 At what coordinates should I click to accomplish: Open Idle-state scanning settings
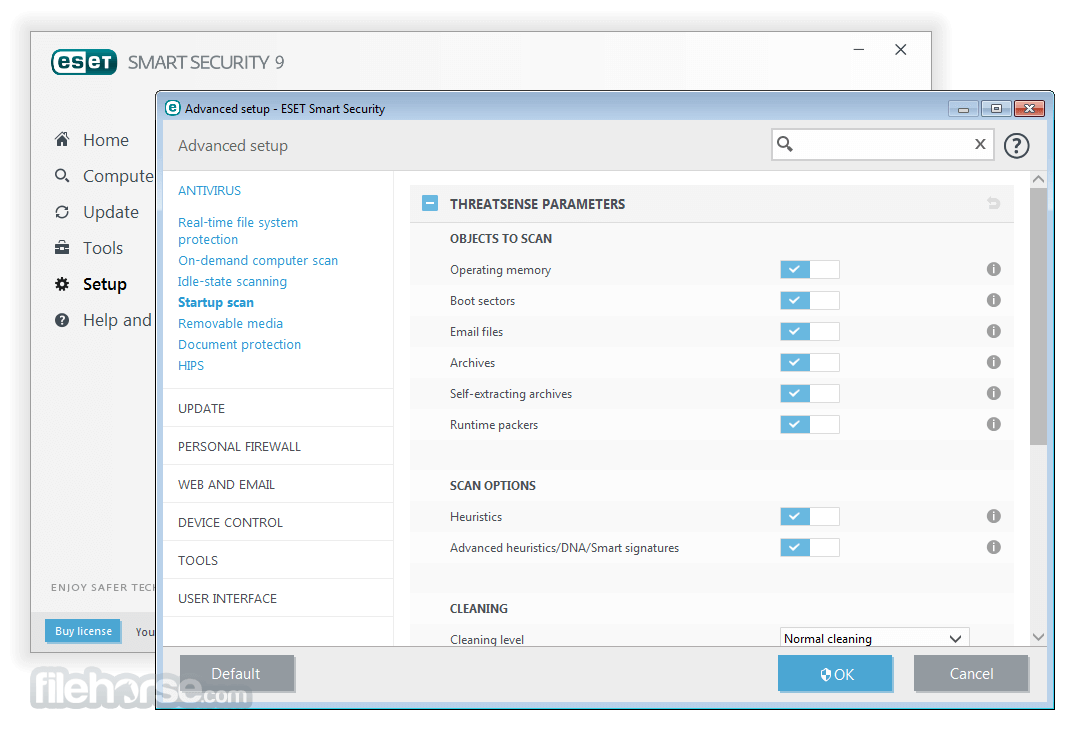point(232,281)
